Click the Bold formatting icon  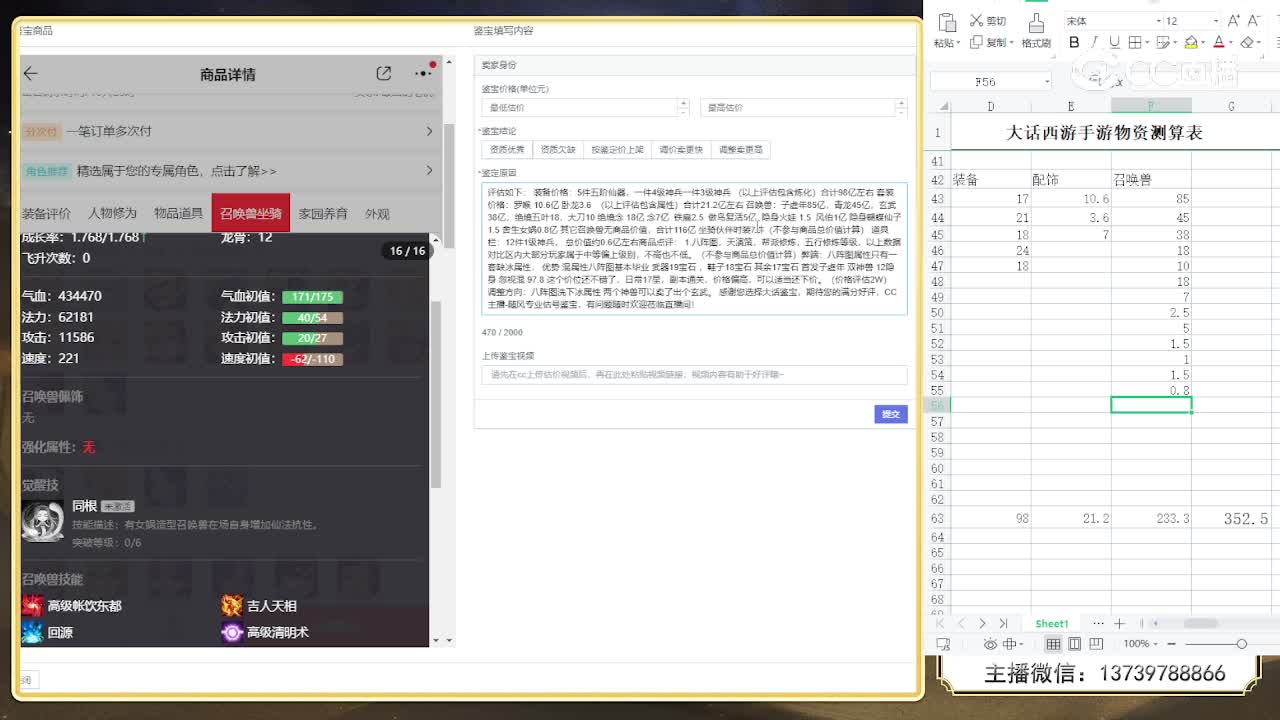point(1074,43)
